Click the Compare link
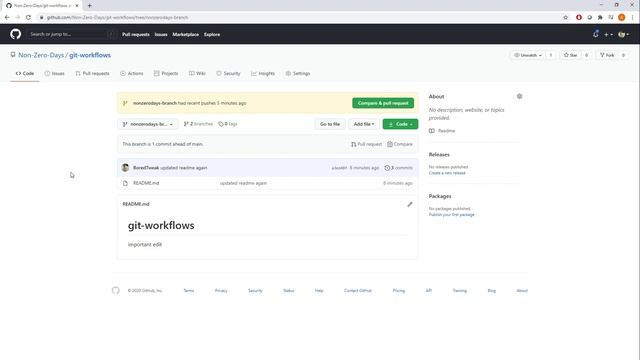The image size is (640, 360). tap(400, 144)
